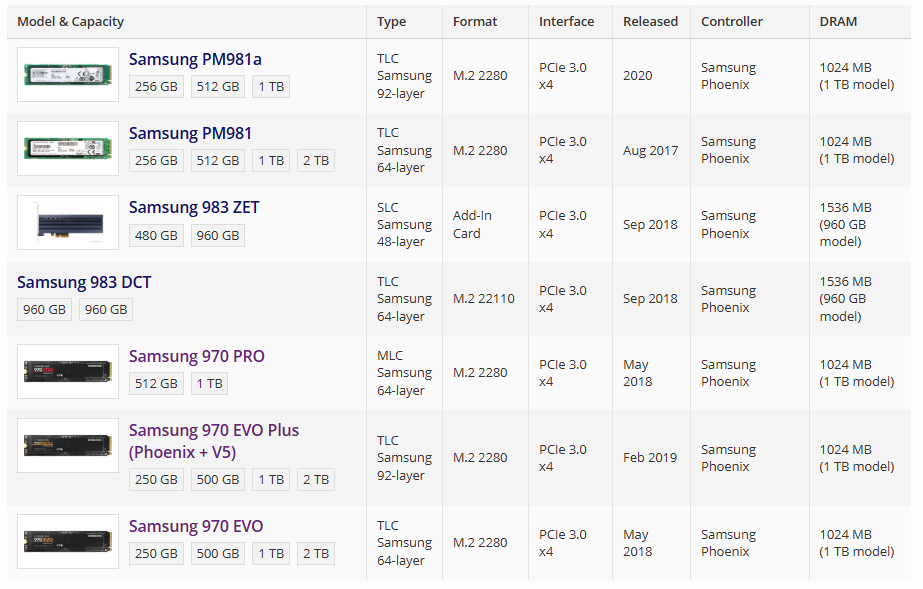This screenshot has height=589, width=923.
Task: Open the Samsung 983 DCT link
Action: [x=84, y=282]
